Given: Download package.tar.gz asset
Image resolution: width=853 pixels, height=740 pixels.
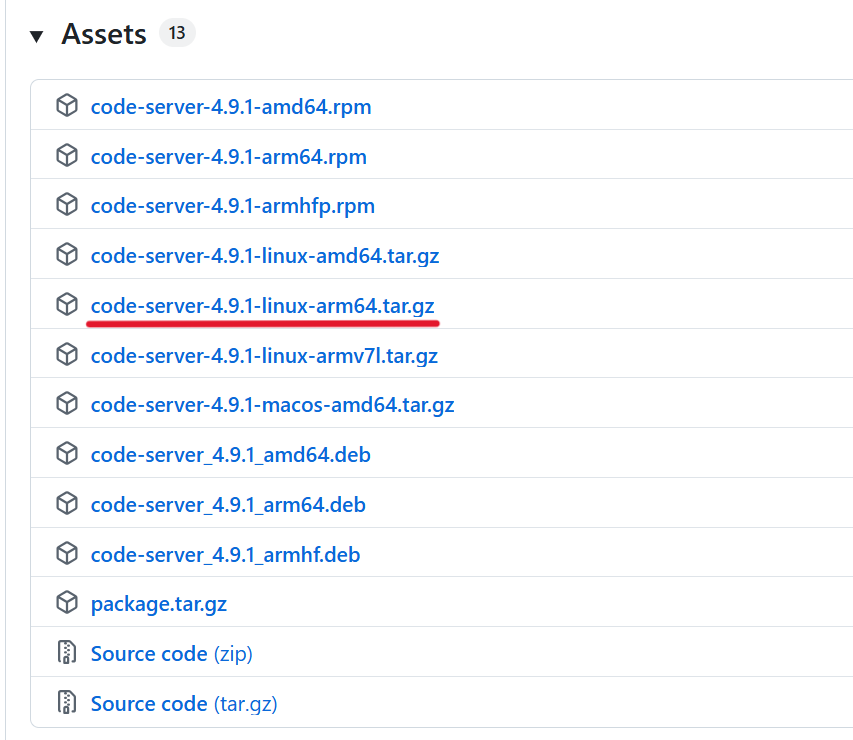Looking at the screenshot, I should [x=159, y=604].
